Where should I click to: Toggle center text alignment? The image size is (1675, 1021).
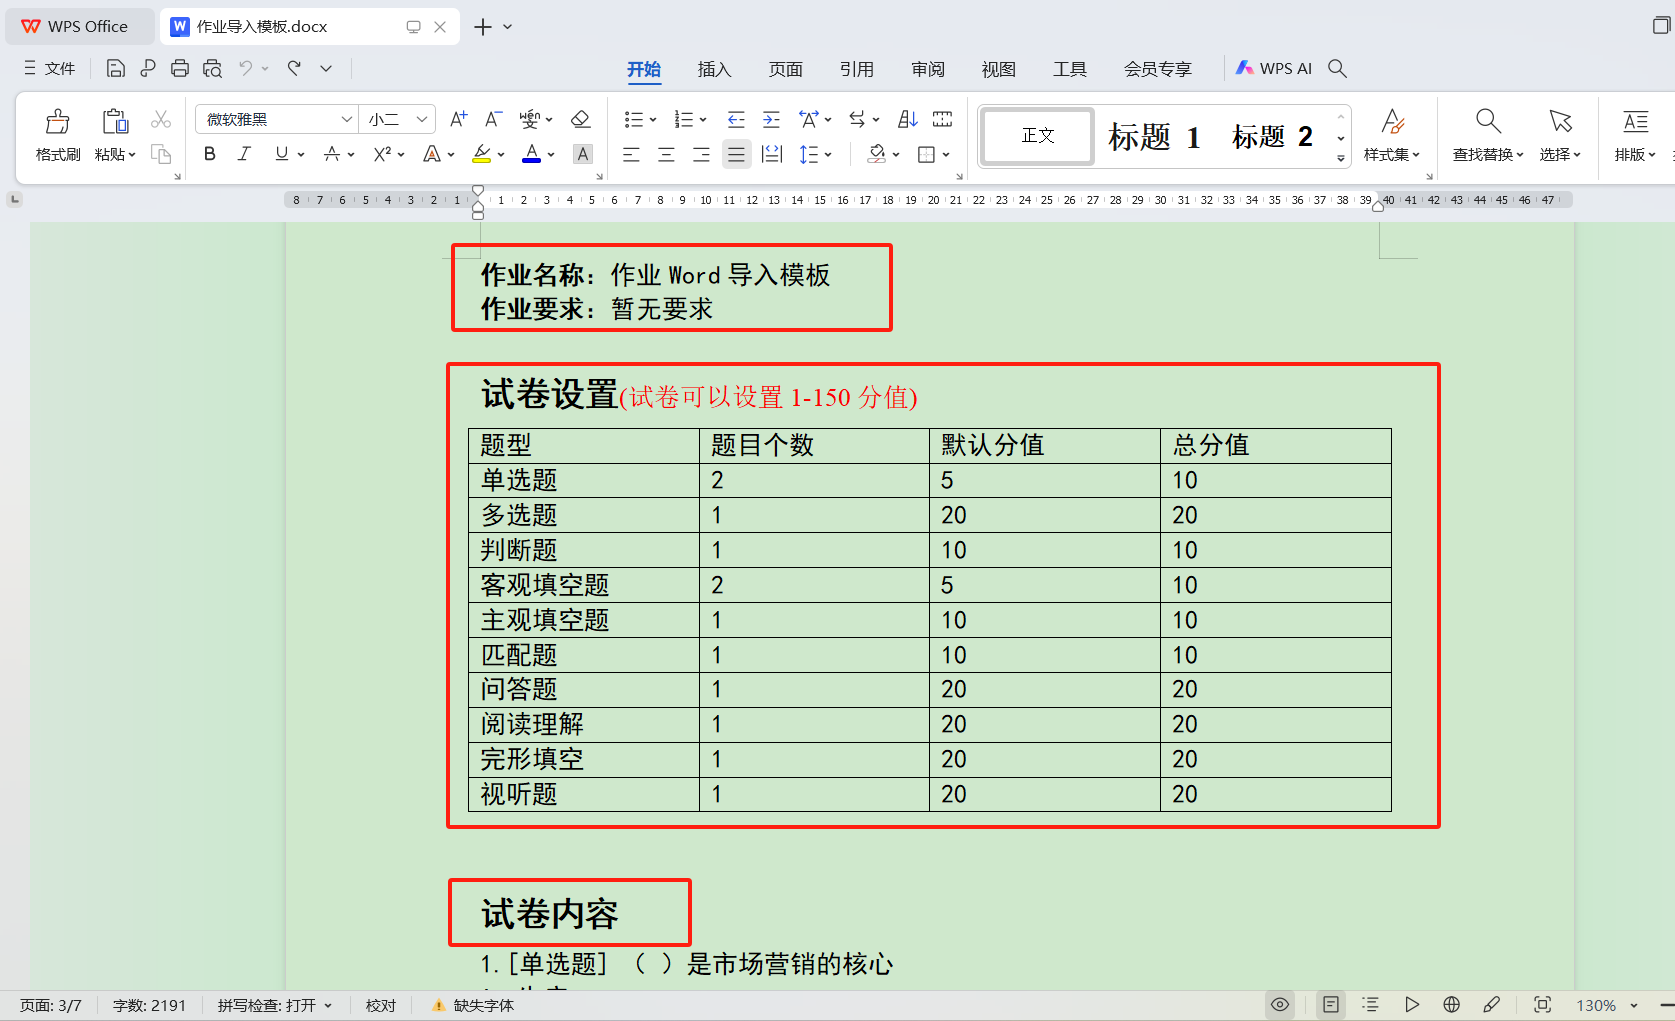click(x=666, y=153)
